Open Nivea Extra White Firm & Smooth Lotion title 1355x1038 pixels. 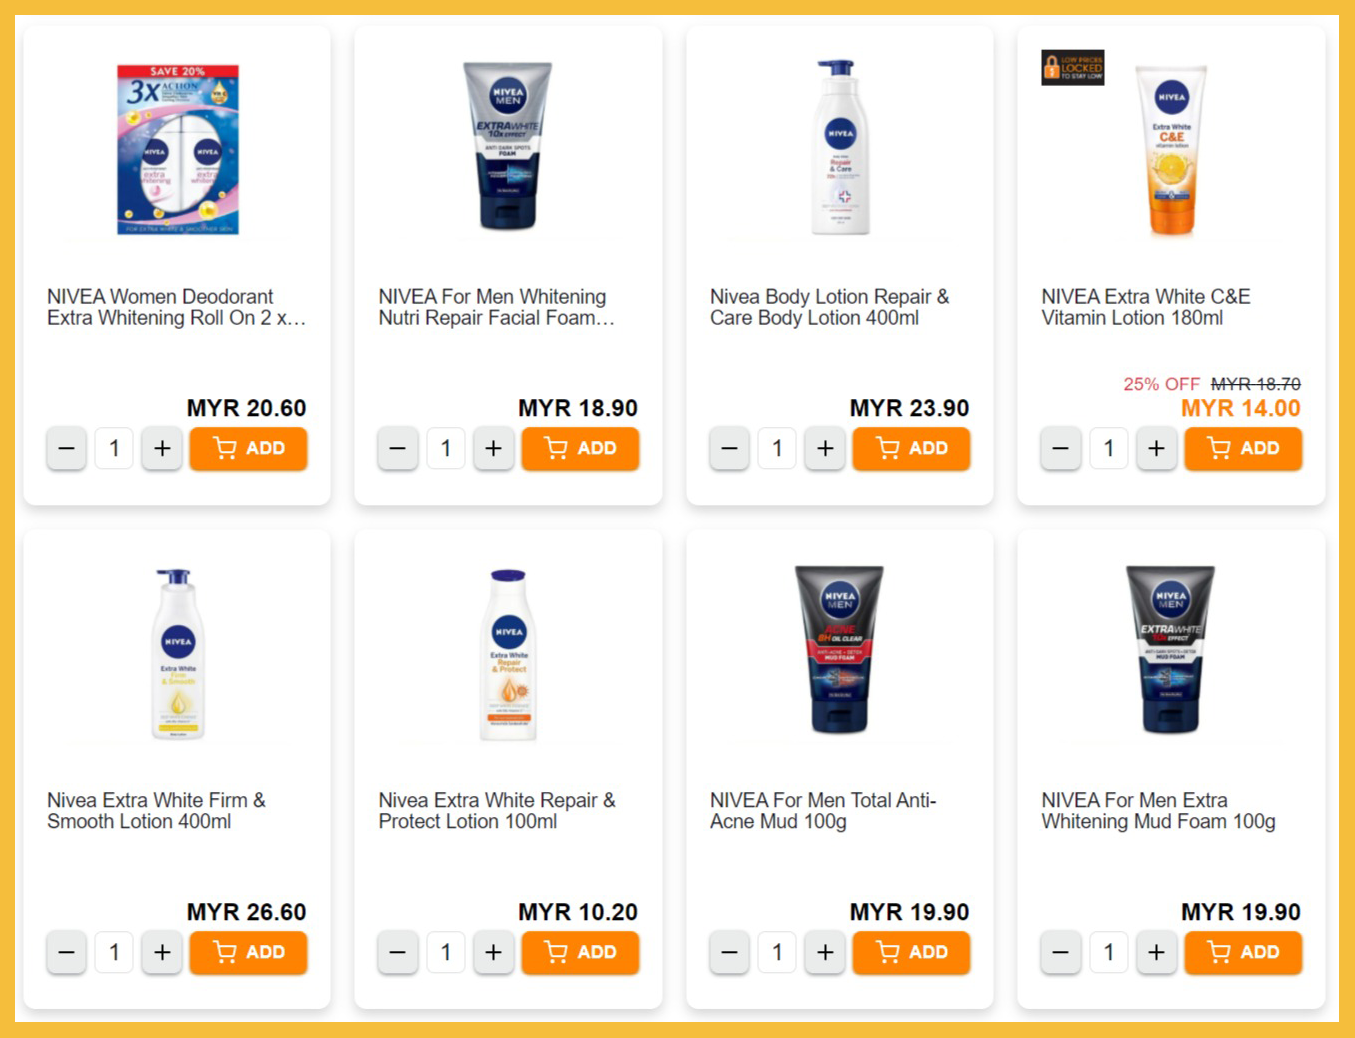click(x=157, y=811)
